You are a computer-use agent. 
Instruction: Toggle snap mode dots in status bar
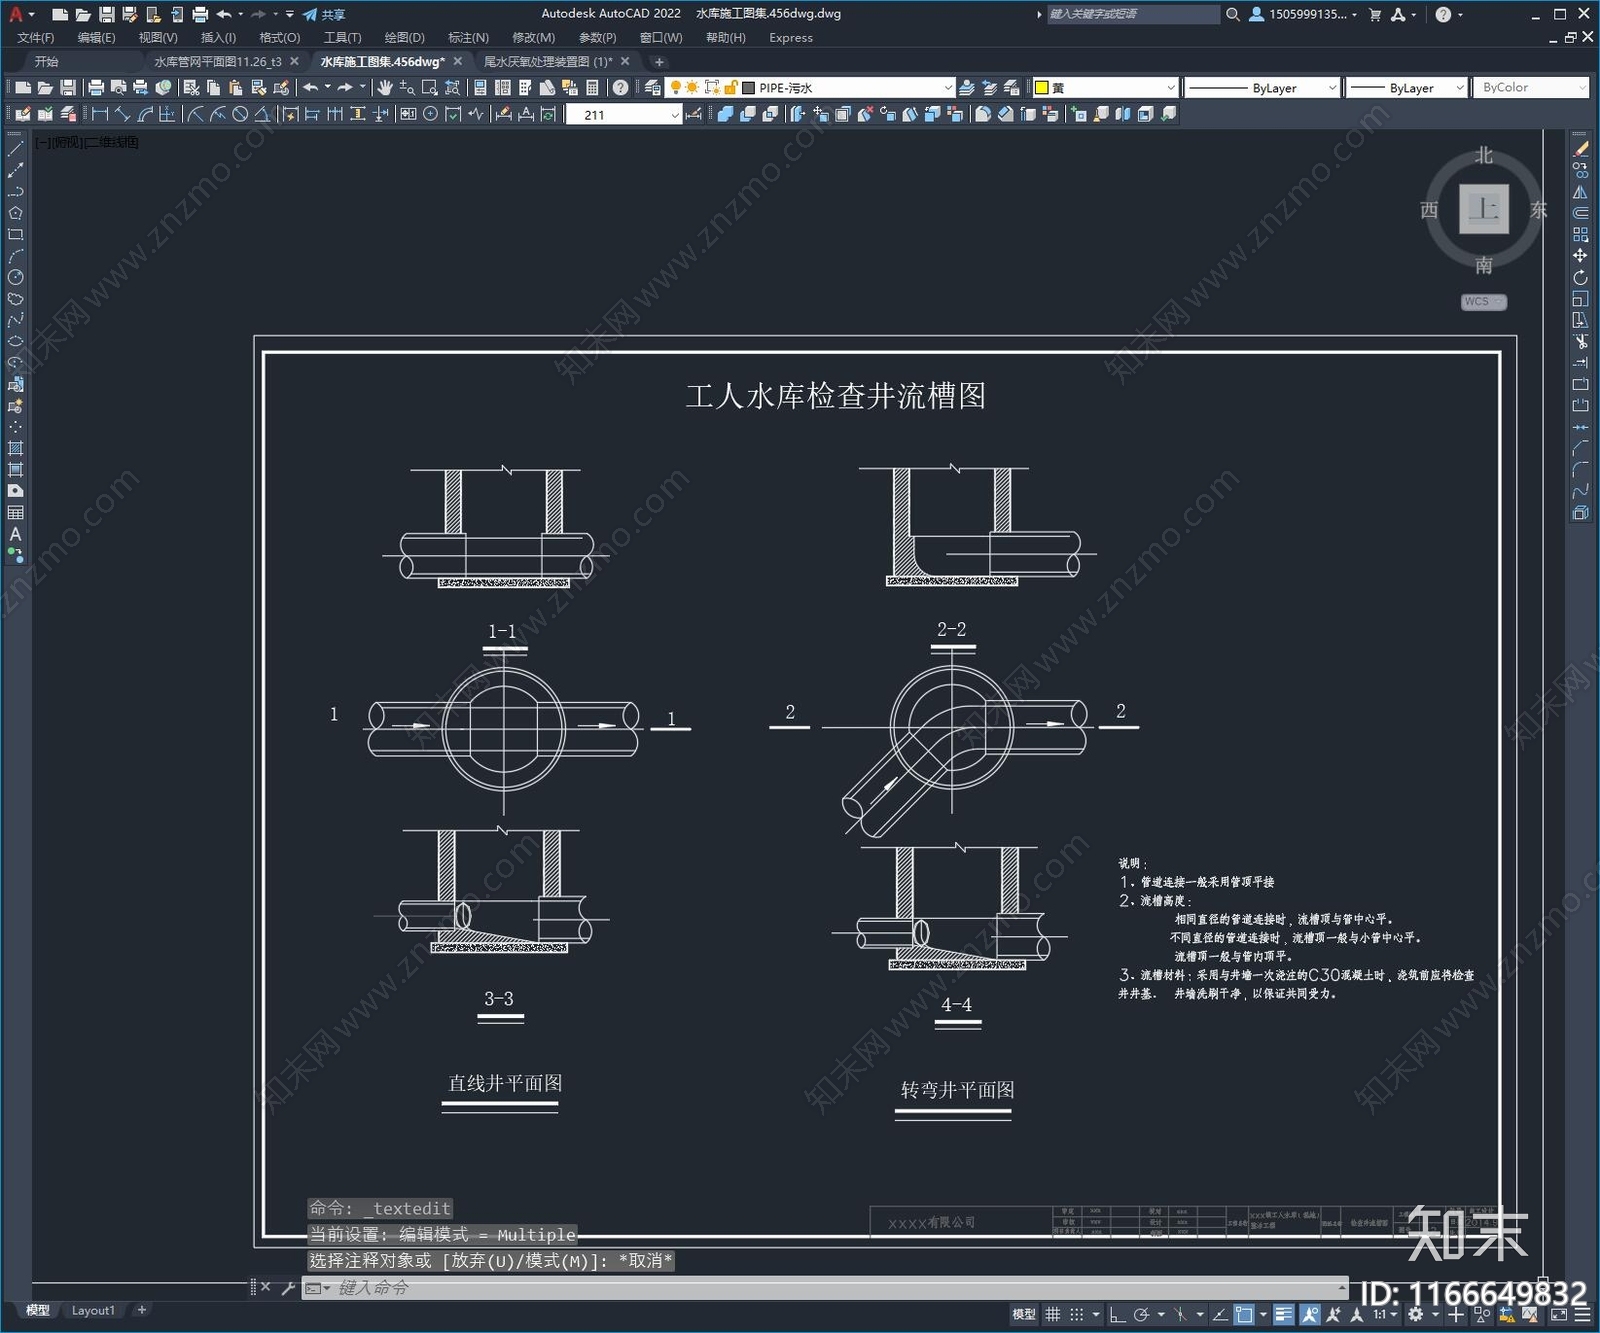tap(1077, 1314)
